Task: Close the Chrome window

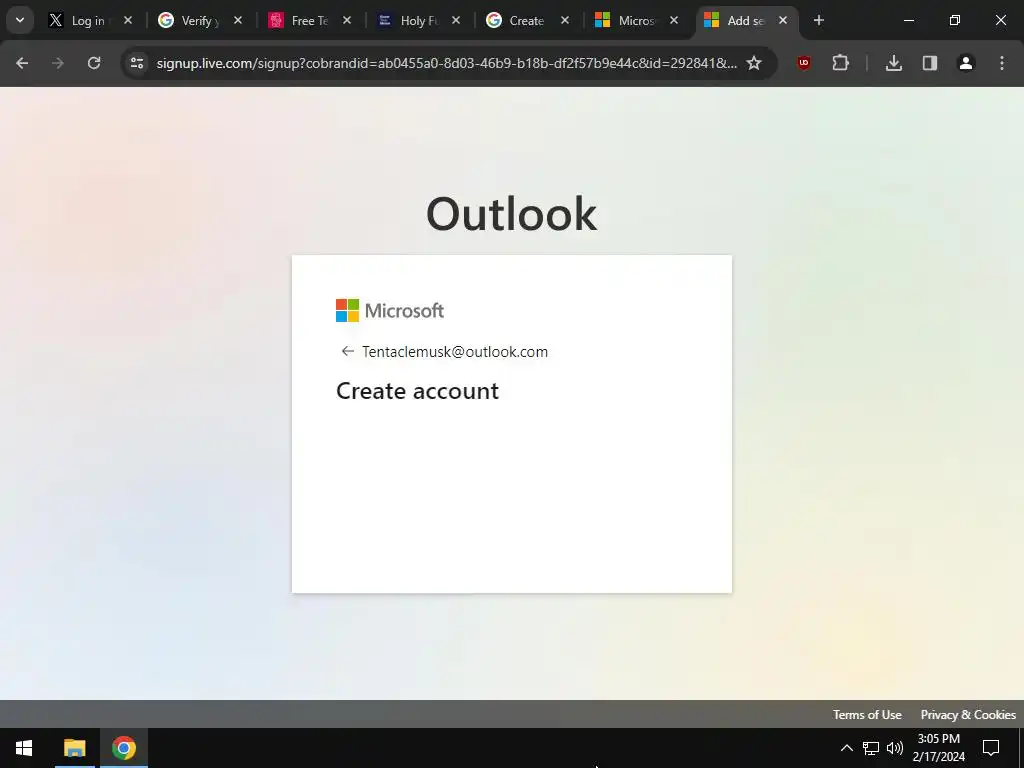Action: tap(1000, 20)
